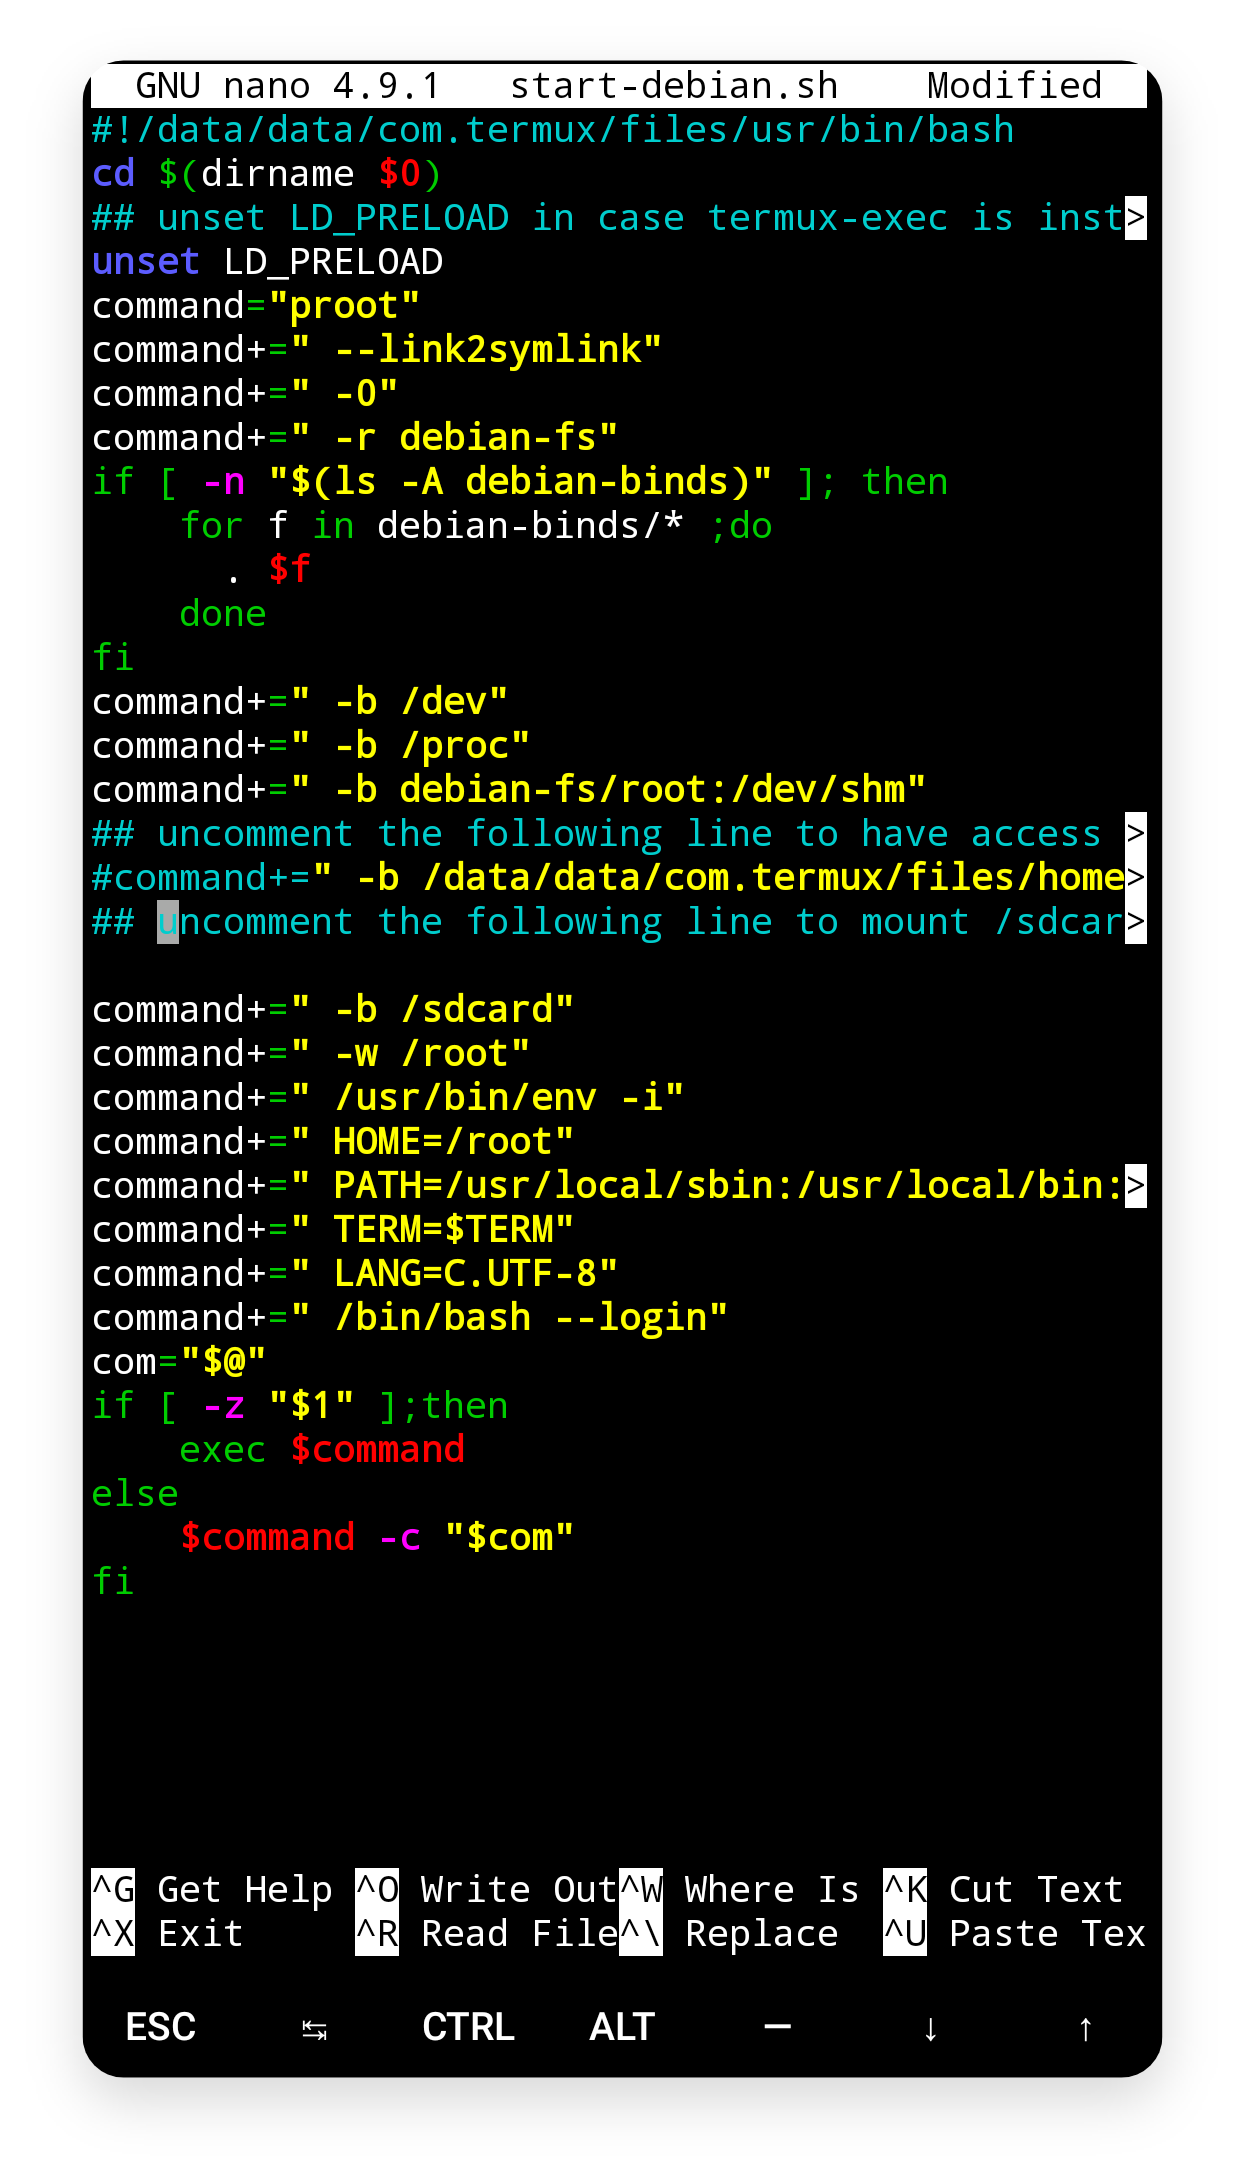Click the overflow marker on PATH line
1245x2182 pixels.
(x=1135, y=1186)
